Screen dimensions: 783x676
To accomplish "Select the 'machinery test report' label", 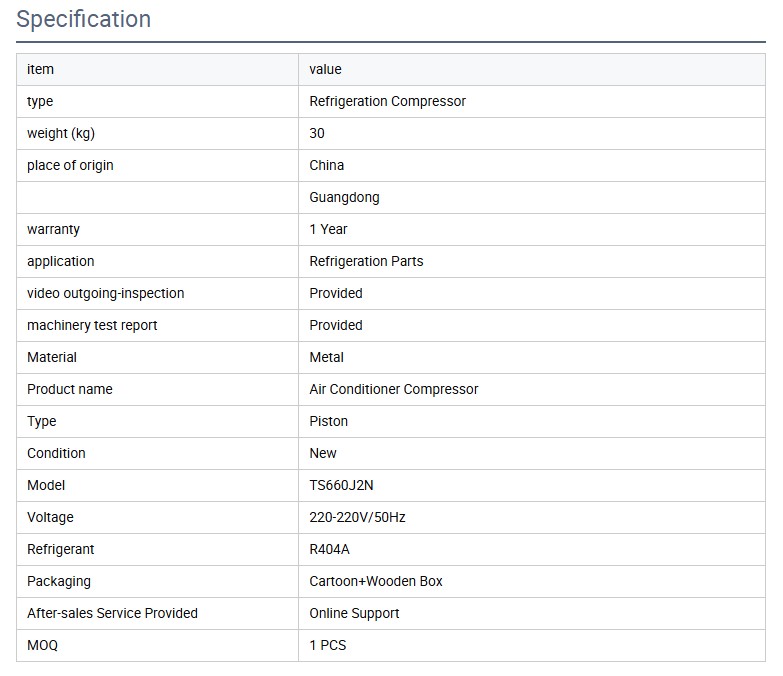I will point(92,325).
